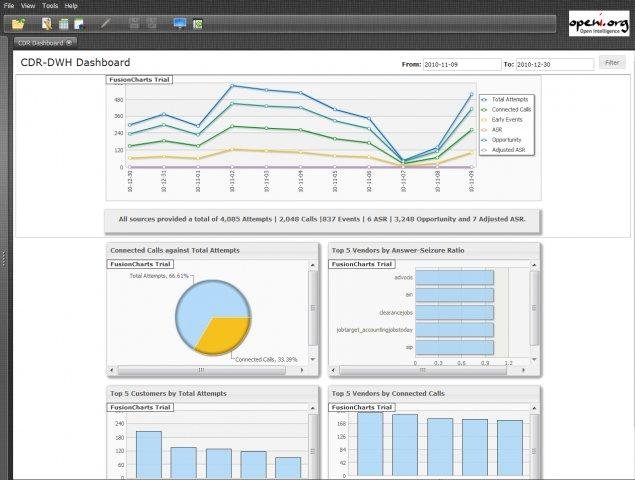
Task: Toggle Connected Calls series in legend
Action: (x=506, y=109)
